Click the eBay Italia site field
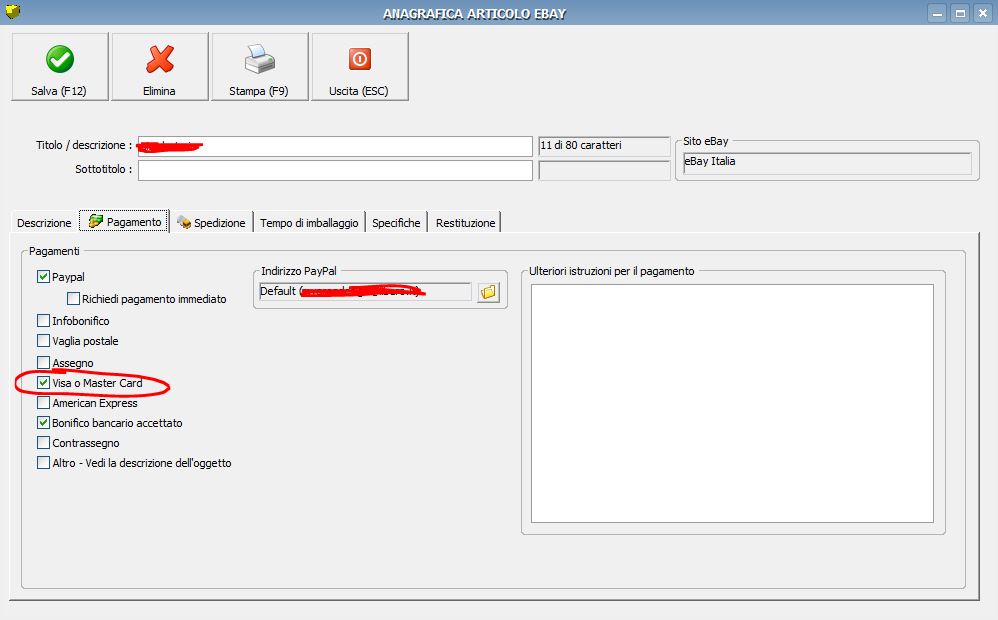Image resolution: width=998 pixels, height=620 pixels. [827, 163]
